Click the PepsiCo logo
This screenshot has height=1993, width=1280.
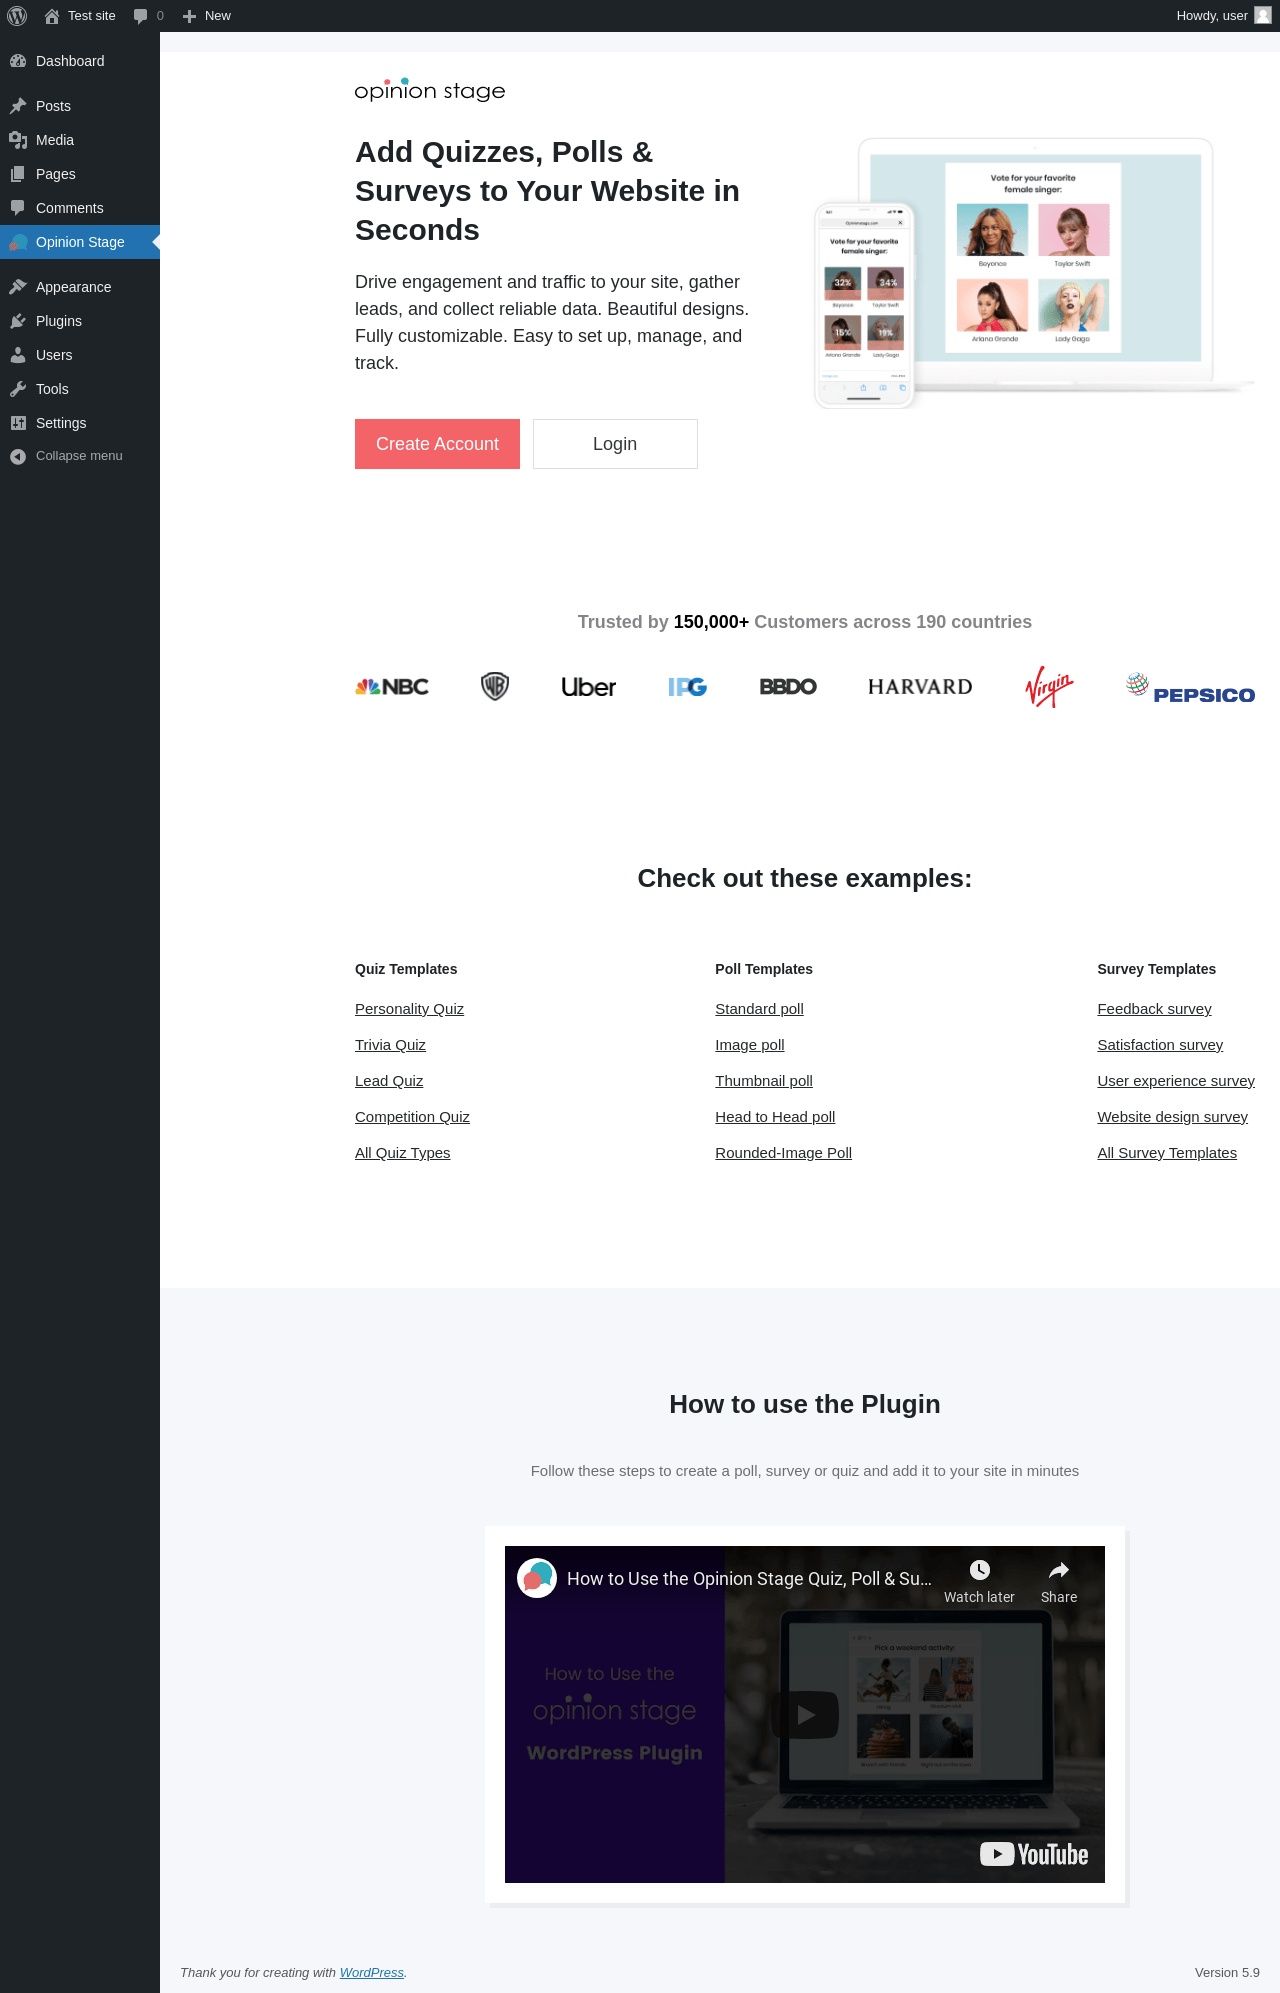click(1190, 689)
